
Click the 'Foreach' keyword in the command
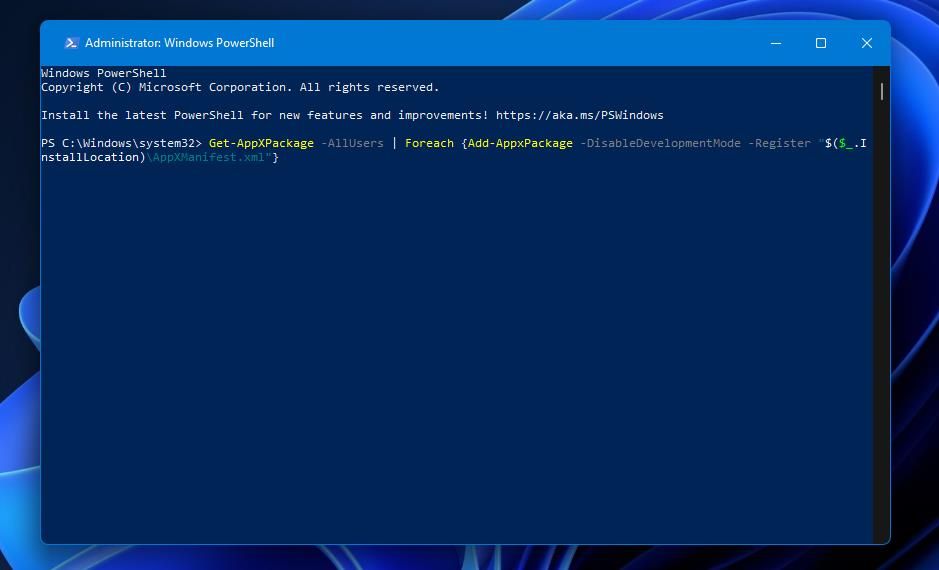[429, 143]
